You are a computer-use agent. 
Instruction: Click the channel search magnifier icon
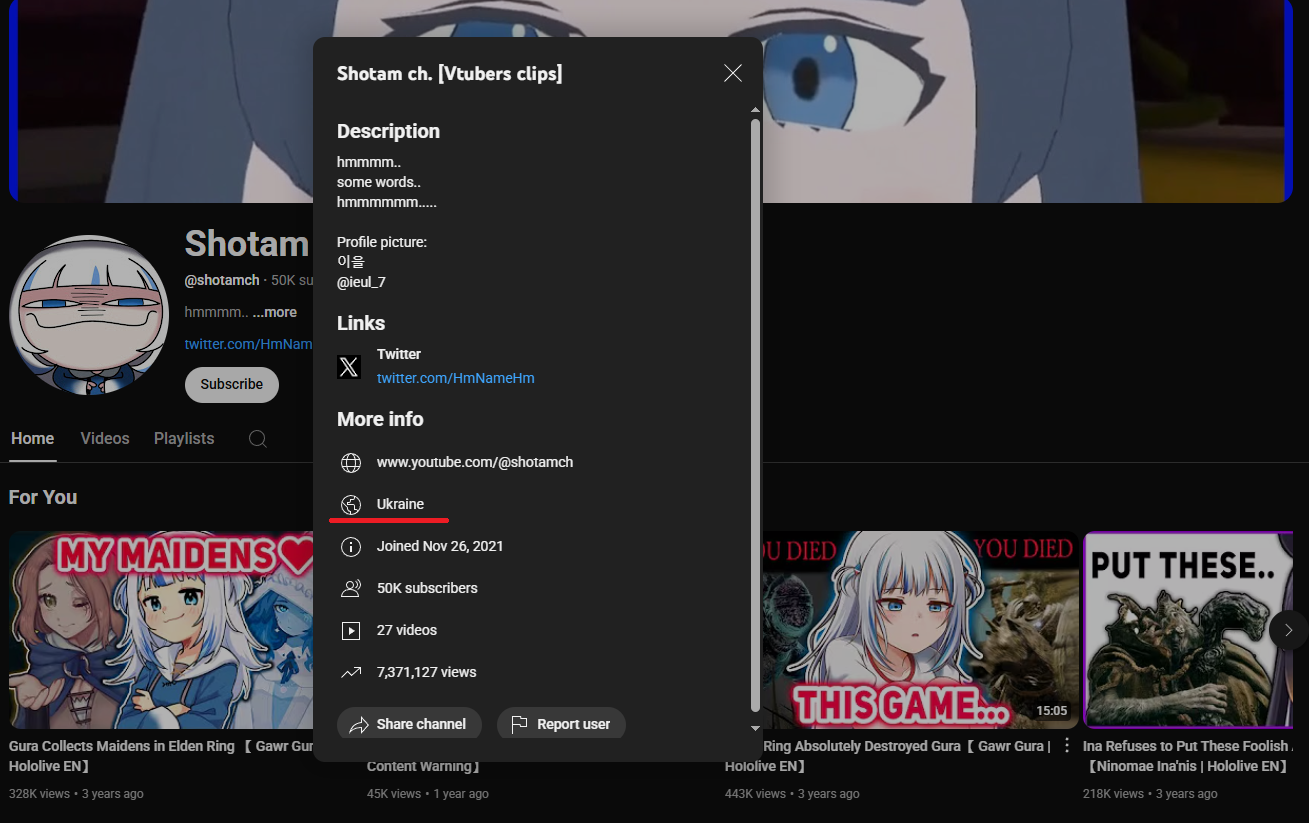tap(258, 439)
